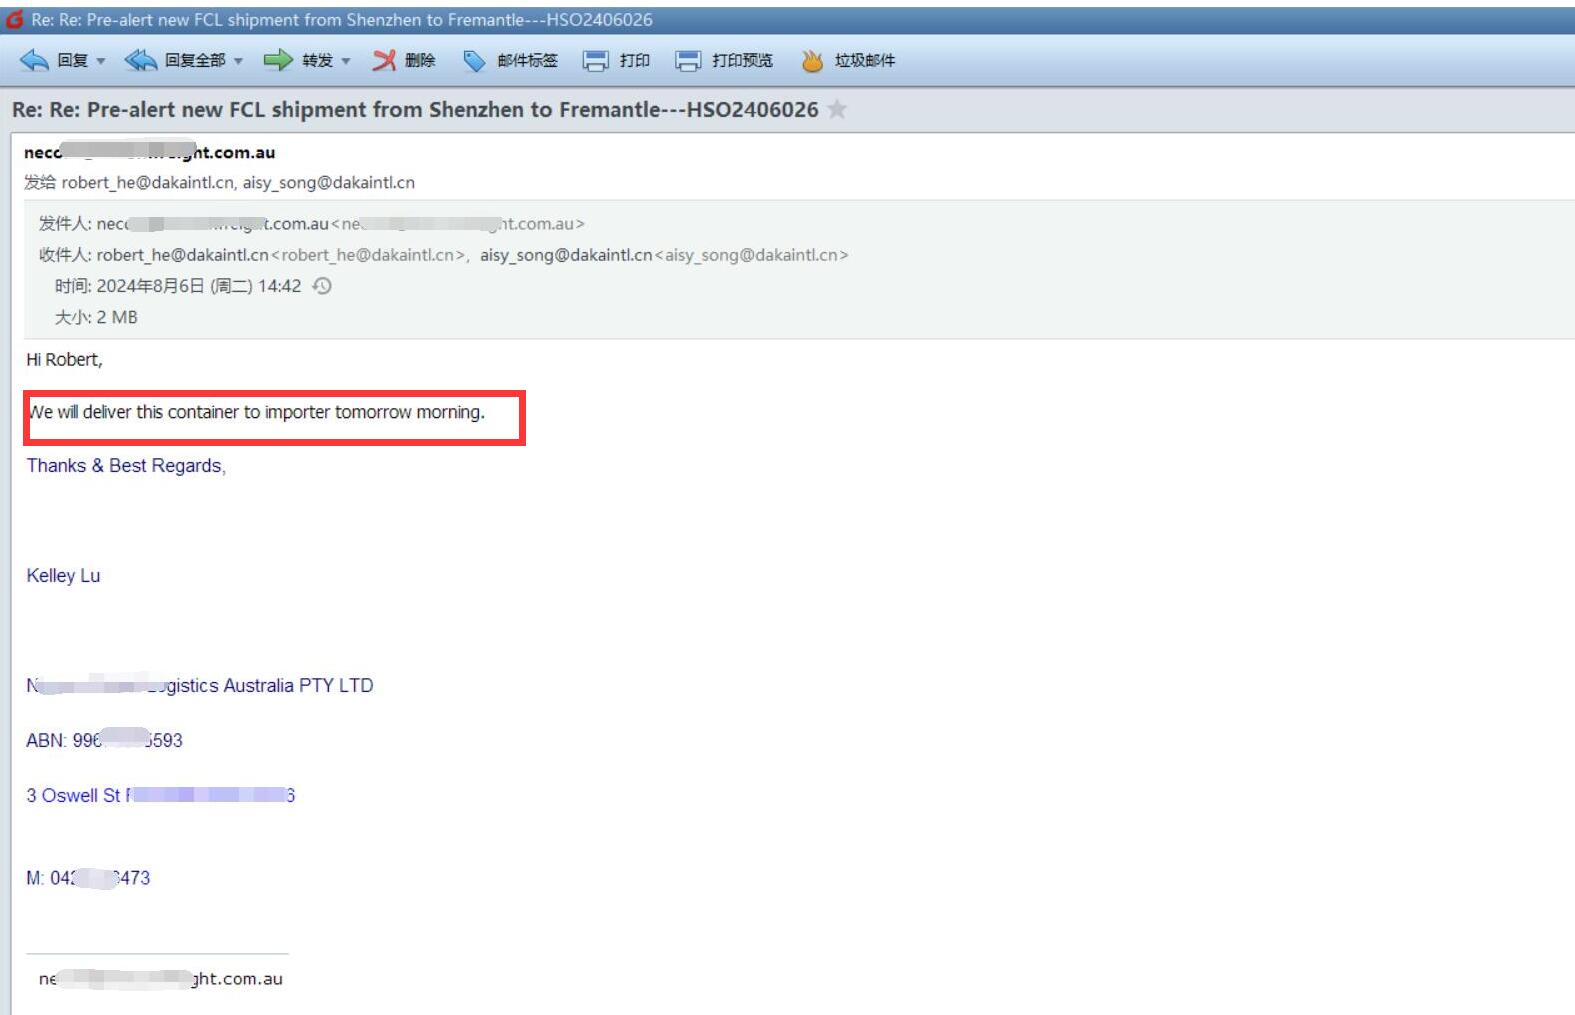Click the mail tag (邮件标签) icon
The width and height of the screenshot is (1575, 1015).
[474, 61]
